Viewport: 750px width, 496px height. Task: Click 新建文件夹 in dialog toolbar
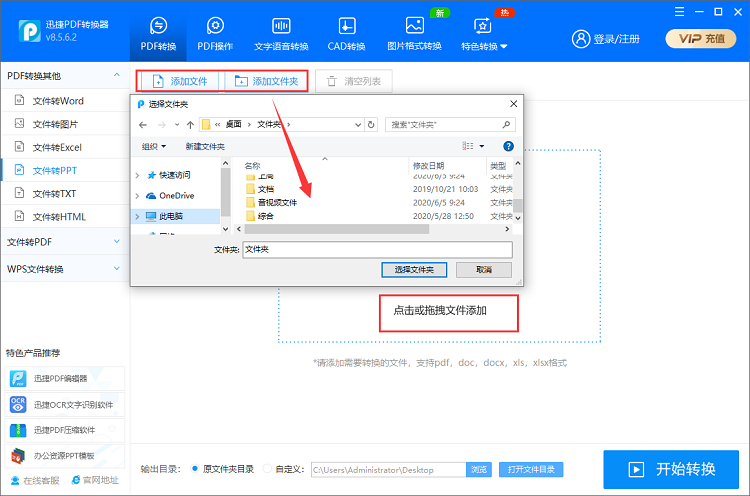205,146
